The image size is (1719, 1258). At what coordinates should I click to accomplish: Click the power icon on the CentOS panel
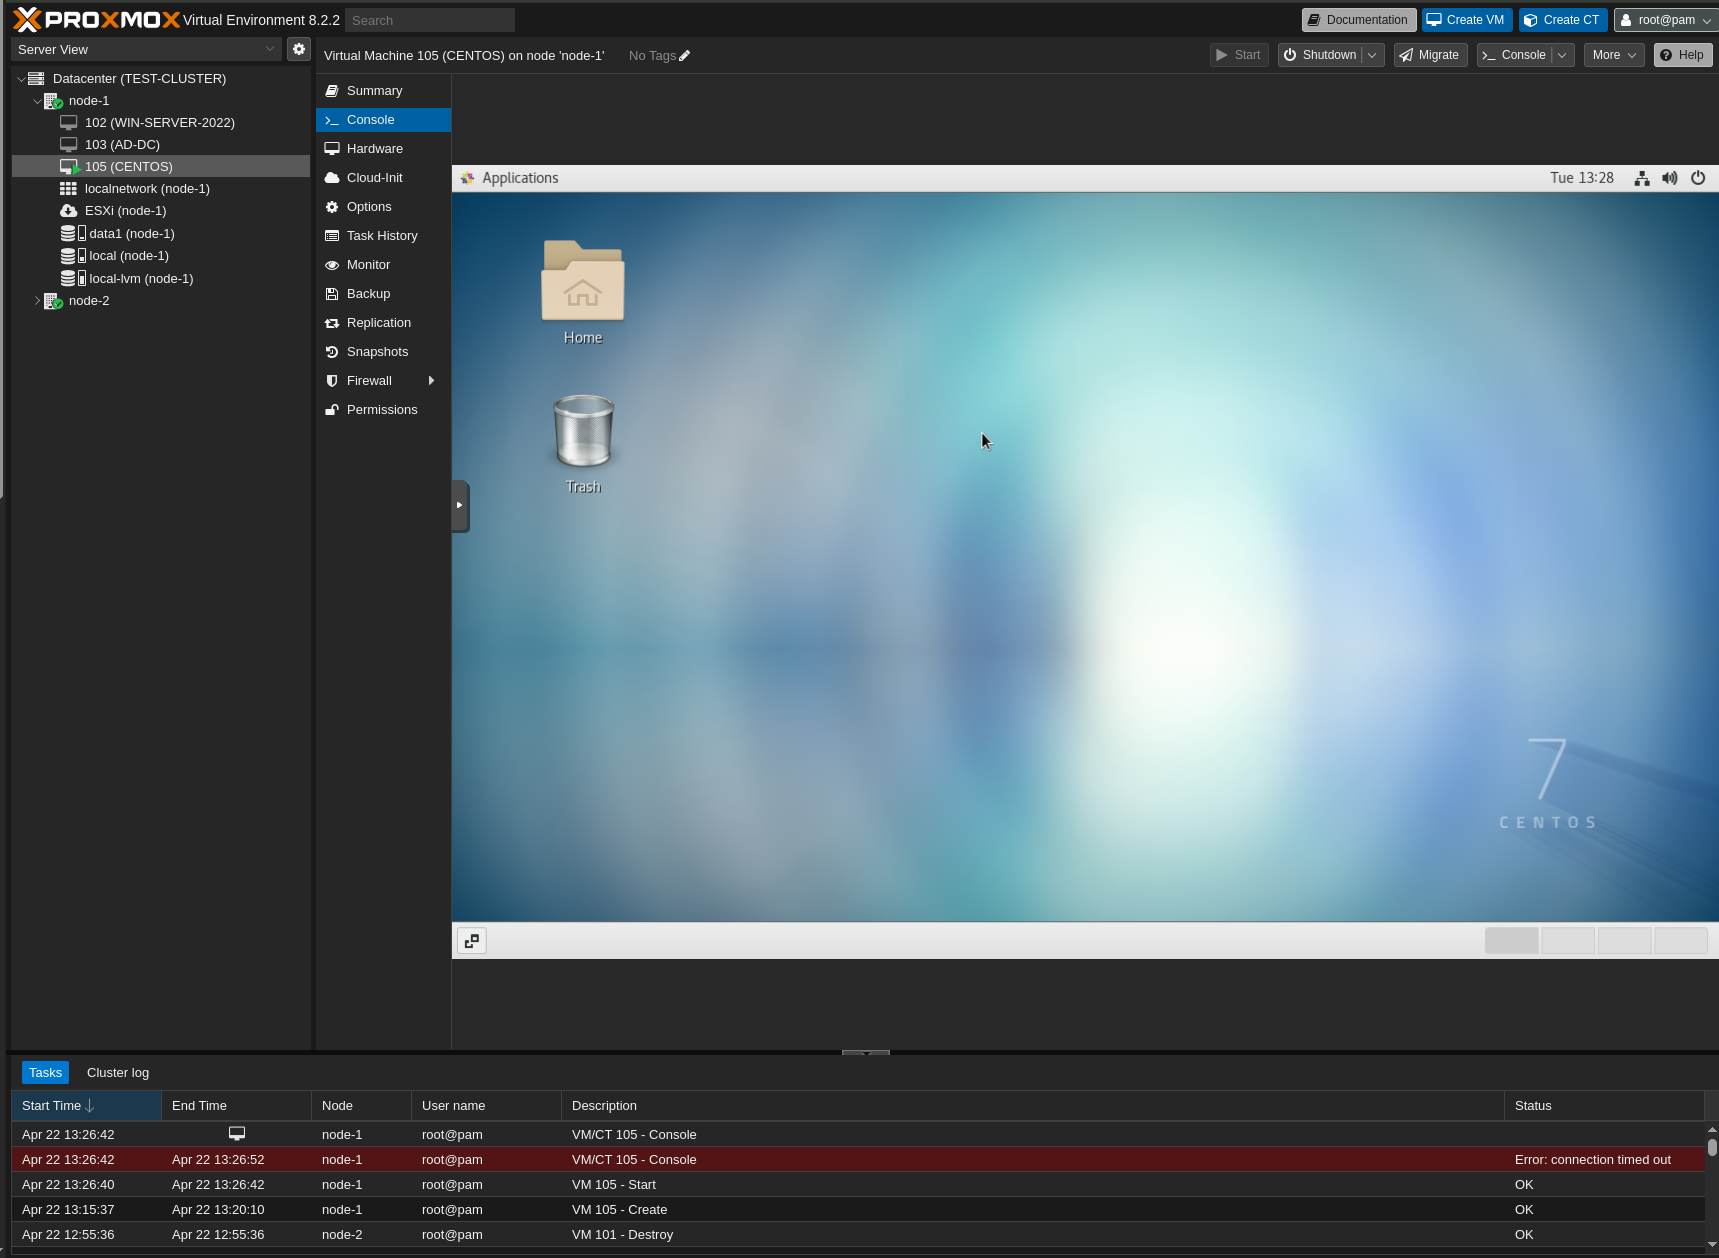point(1697,177)
